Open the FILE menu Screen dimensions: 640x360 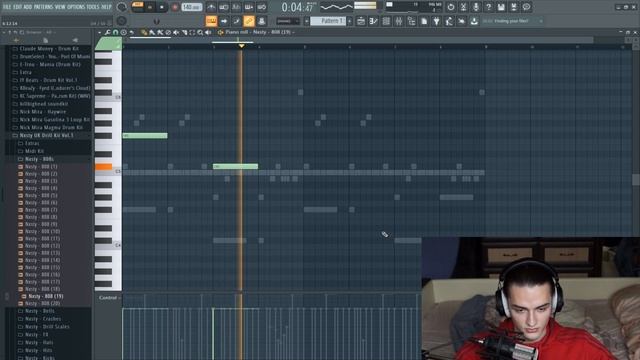[7, 7]
